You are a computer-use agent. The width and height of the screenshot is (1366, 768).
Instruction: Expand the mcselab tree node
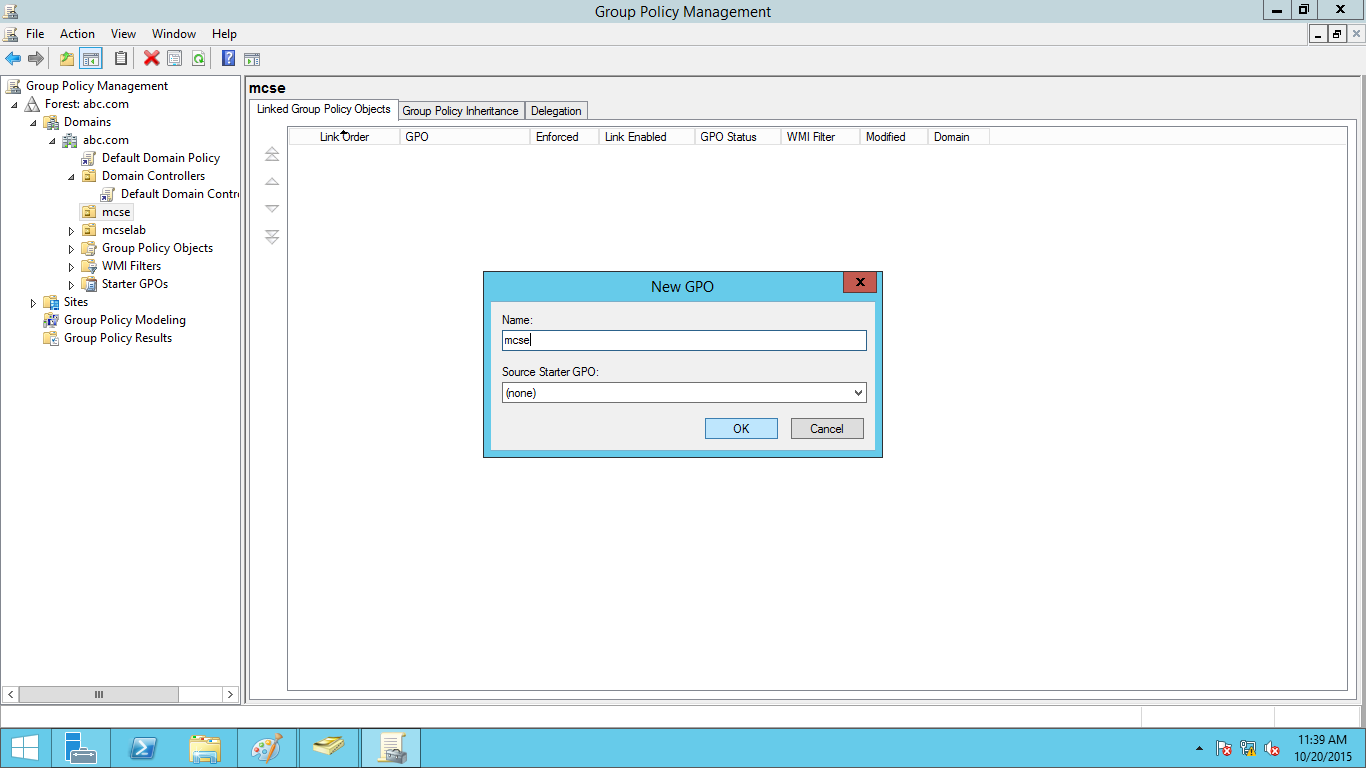[x=71, y=231]
